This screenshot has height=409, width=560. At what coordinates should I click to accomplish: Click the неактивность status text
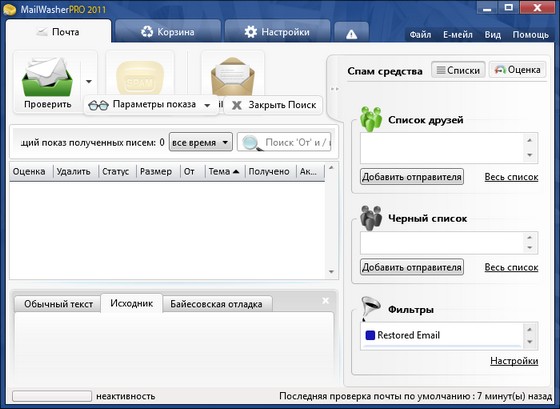point(126,396)
